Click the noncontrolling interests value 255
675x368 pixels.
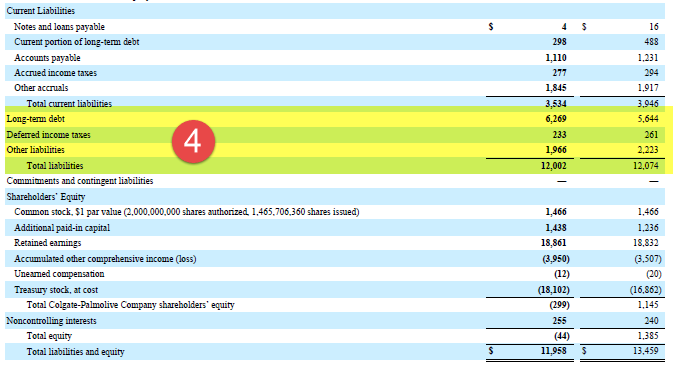(559, 321)
